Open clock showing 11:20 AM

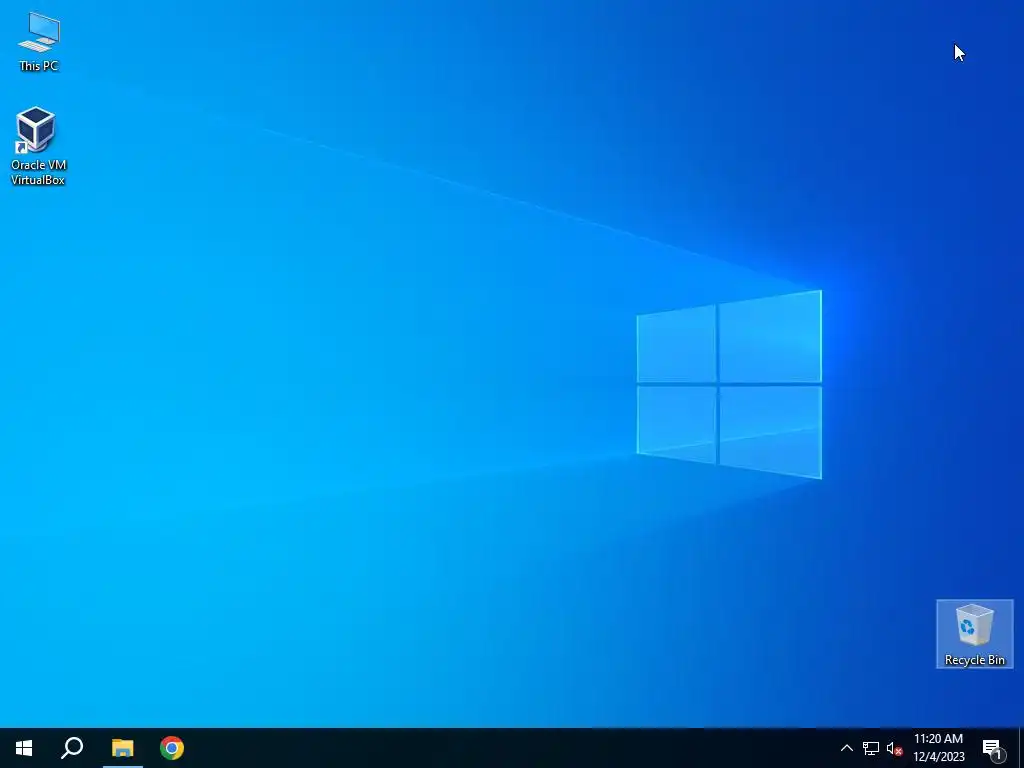click(938, 748)
